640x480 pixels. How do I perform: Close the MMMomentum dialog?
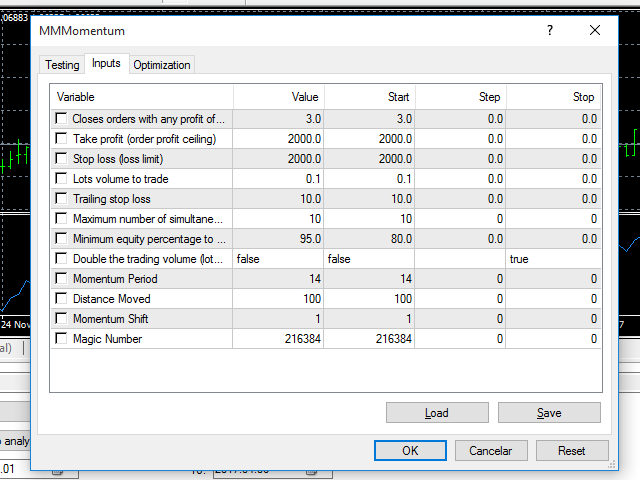(x=595, y=31)
